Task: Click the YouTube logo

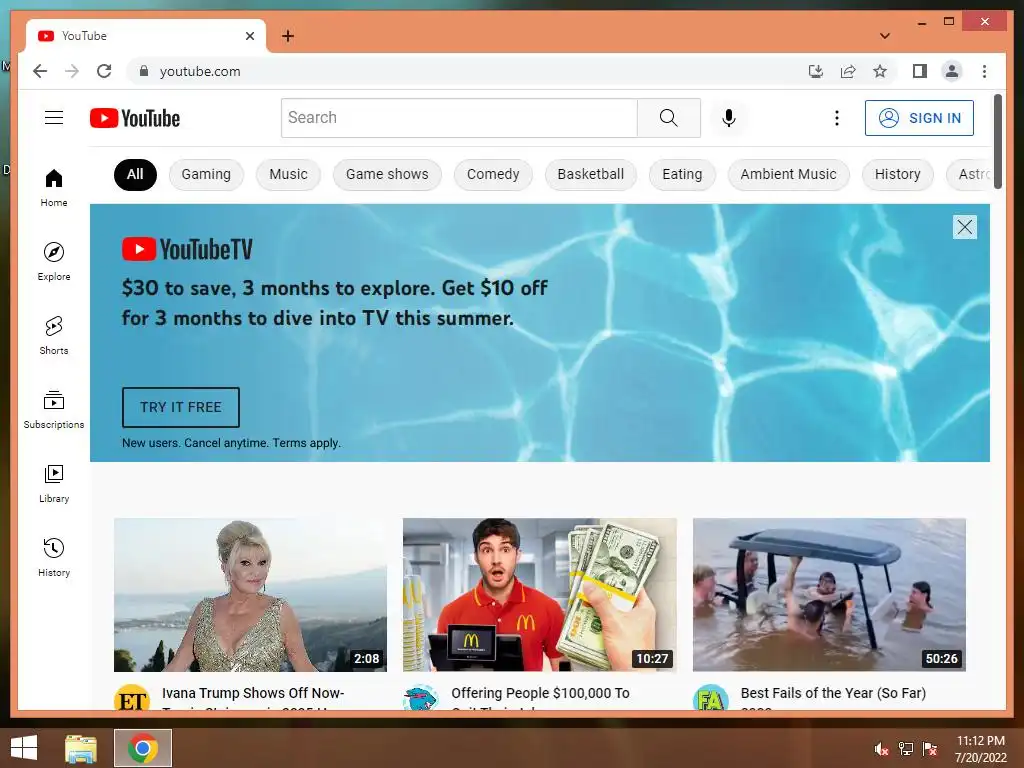Action: click(x=135, y=118)
